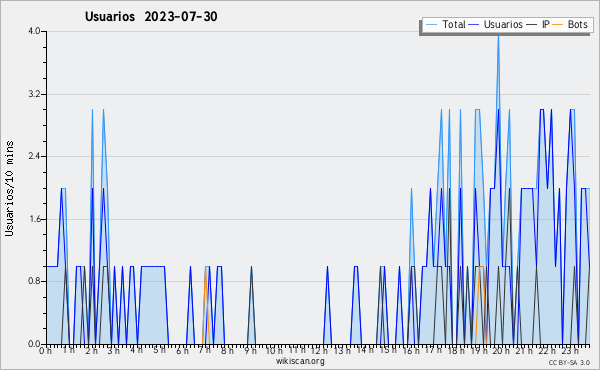Click the y-axis label '2.4'
This screenshot has width=600, height=370.
point(34,156)
